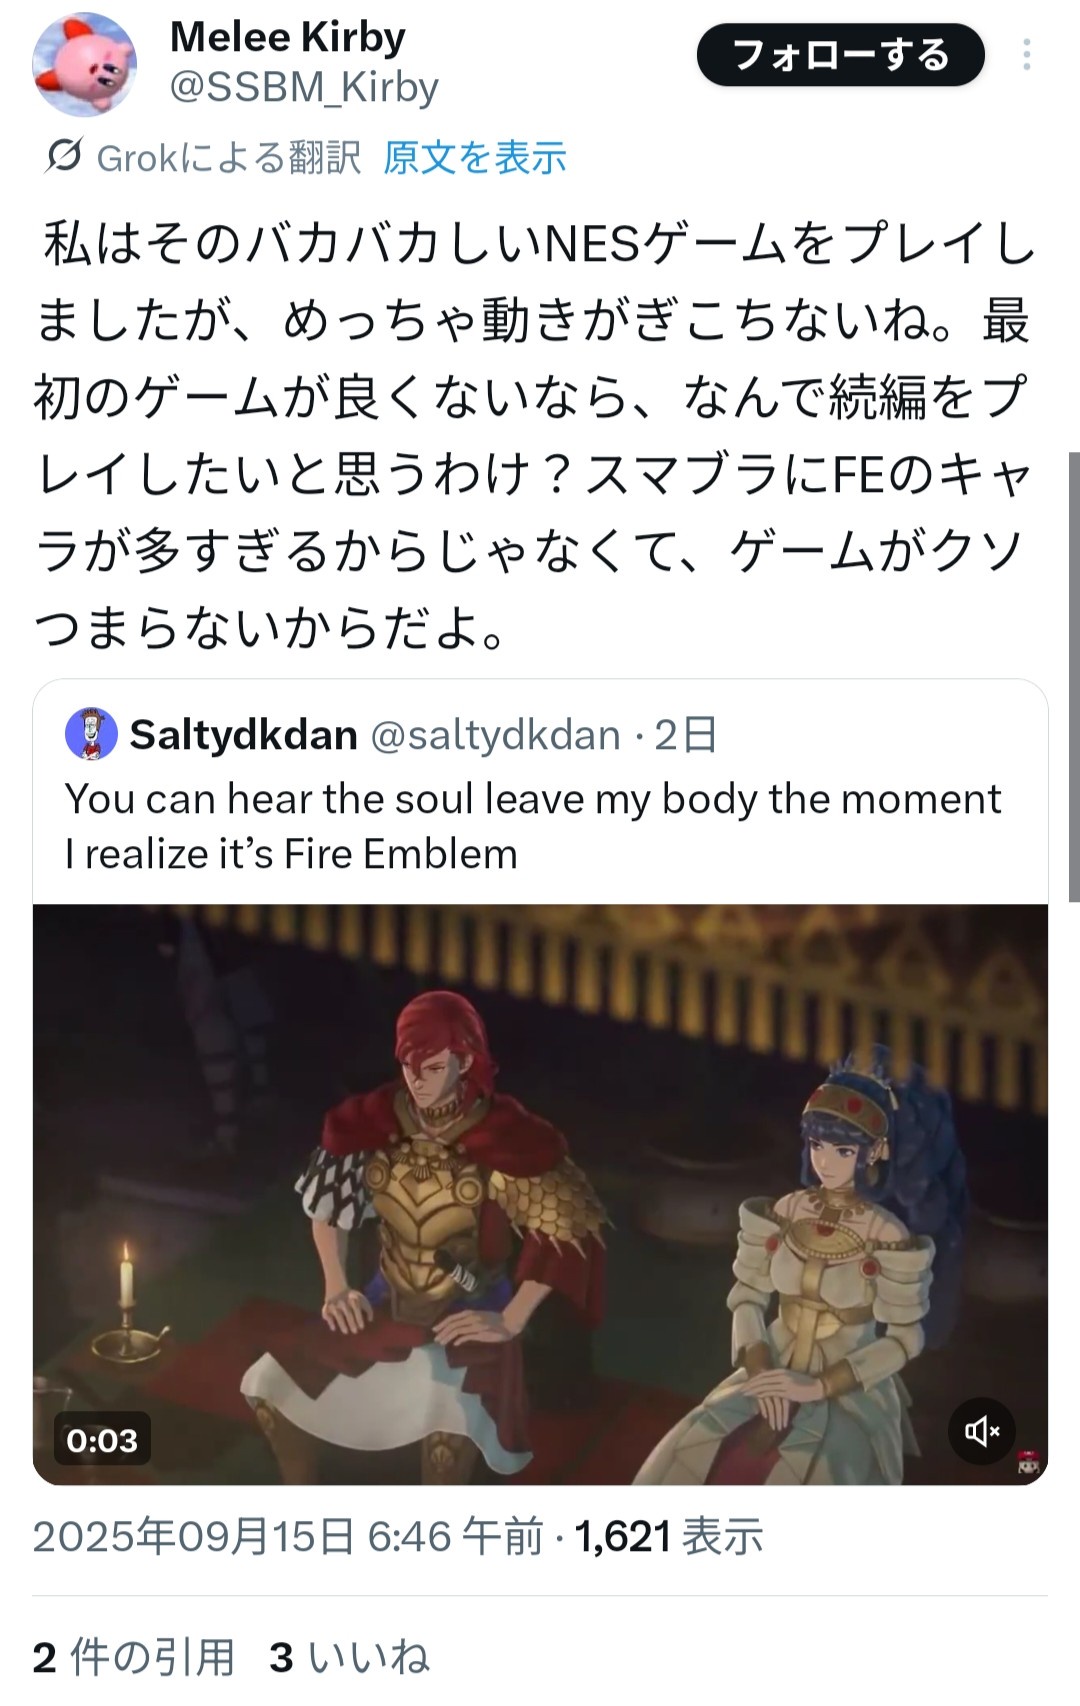Viewport: 1080px width, 1706px height.
Task: Open the @saltydkdan handle in quoted tweet
Action: (496, 736)
